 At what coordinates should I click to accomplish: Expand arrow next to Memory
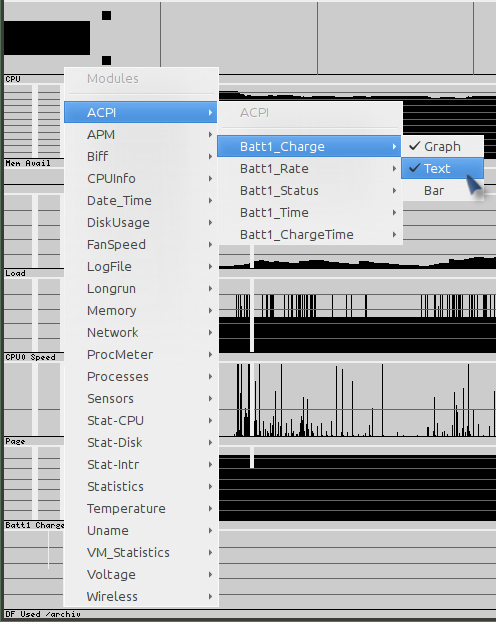tap(210, 311)
